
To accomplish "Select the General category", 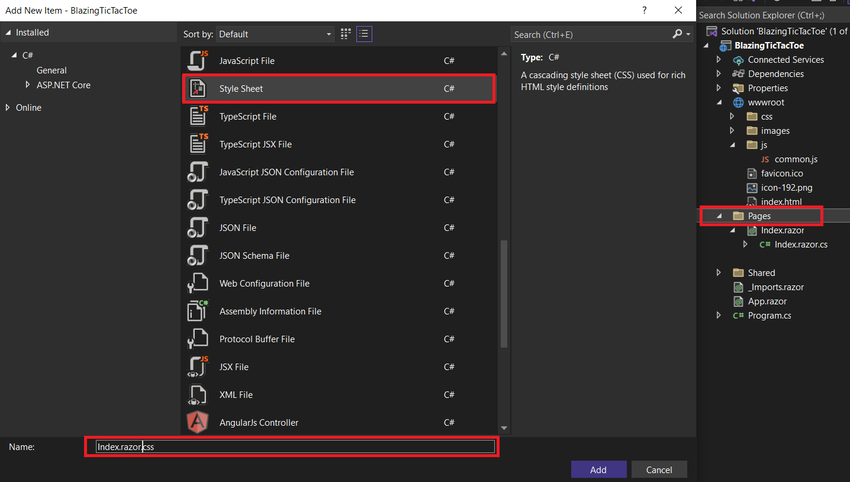I will click(x=51, y=70).
